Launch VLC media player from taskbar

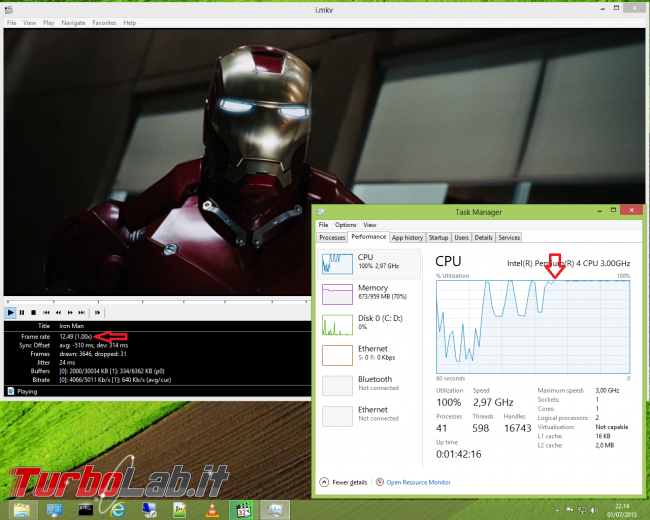pyautogui.click(x=212, y=510)
